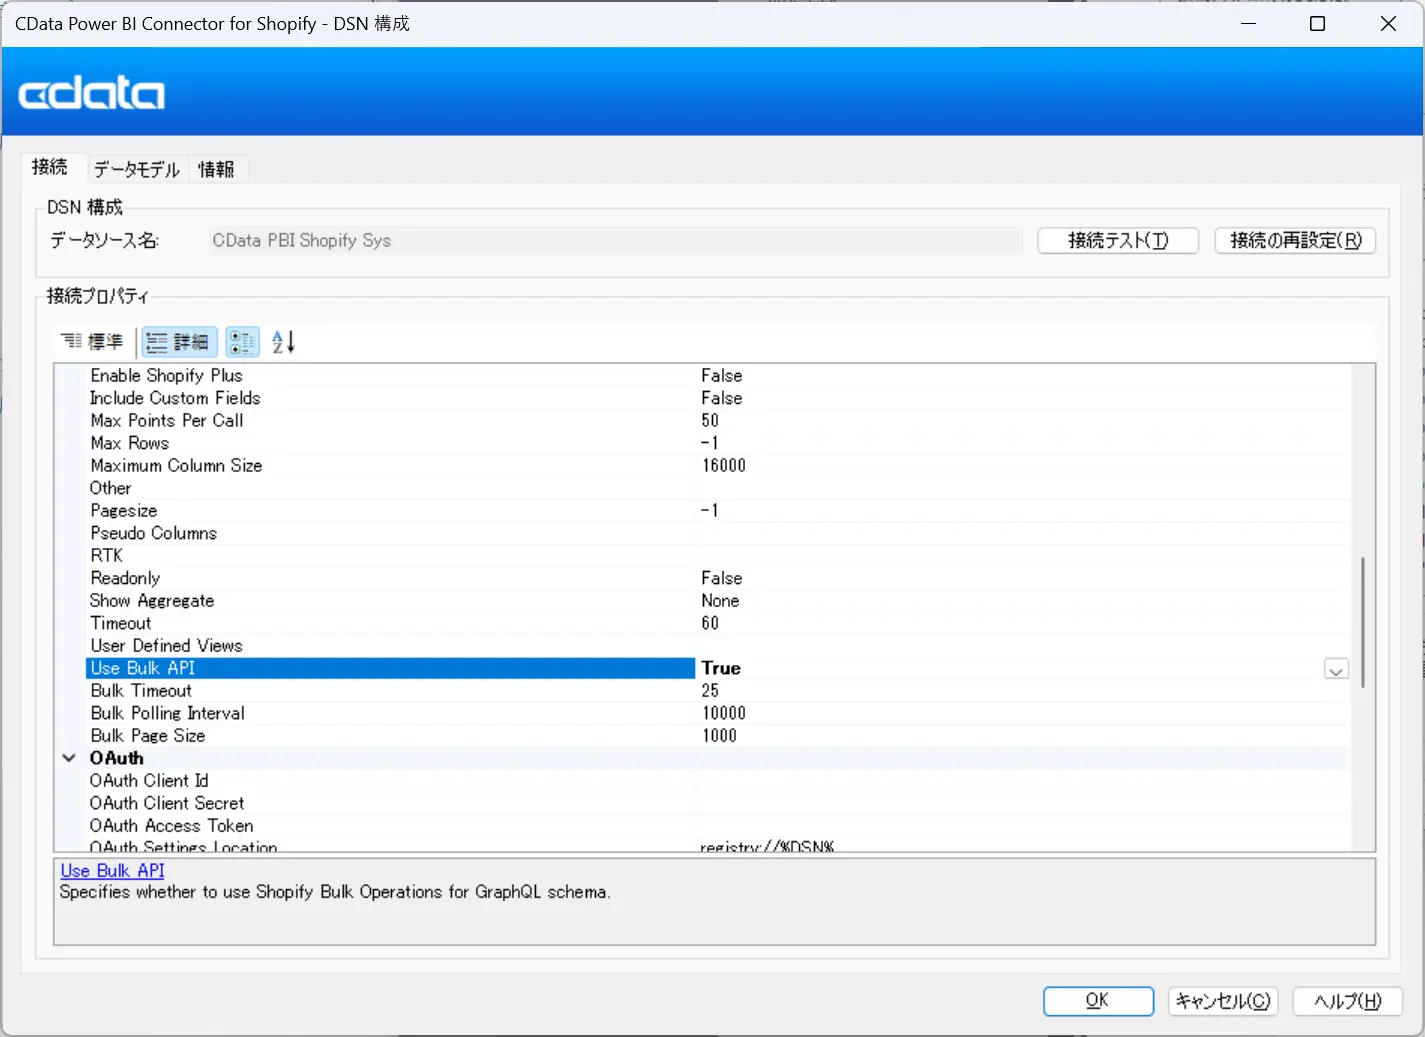
Task: Select the Include Custom Fields property
Action: 175,398
